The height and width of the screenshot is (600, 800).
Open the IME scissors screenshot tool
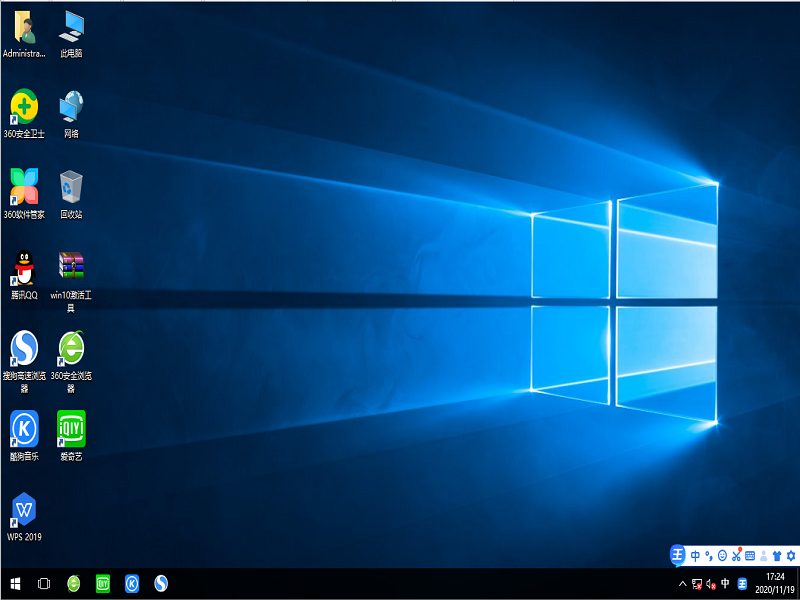click(x=736, y=555)
